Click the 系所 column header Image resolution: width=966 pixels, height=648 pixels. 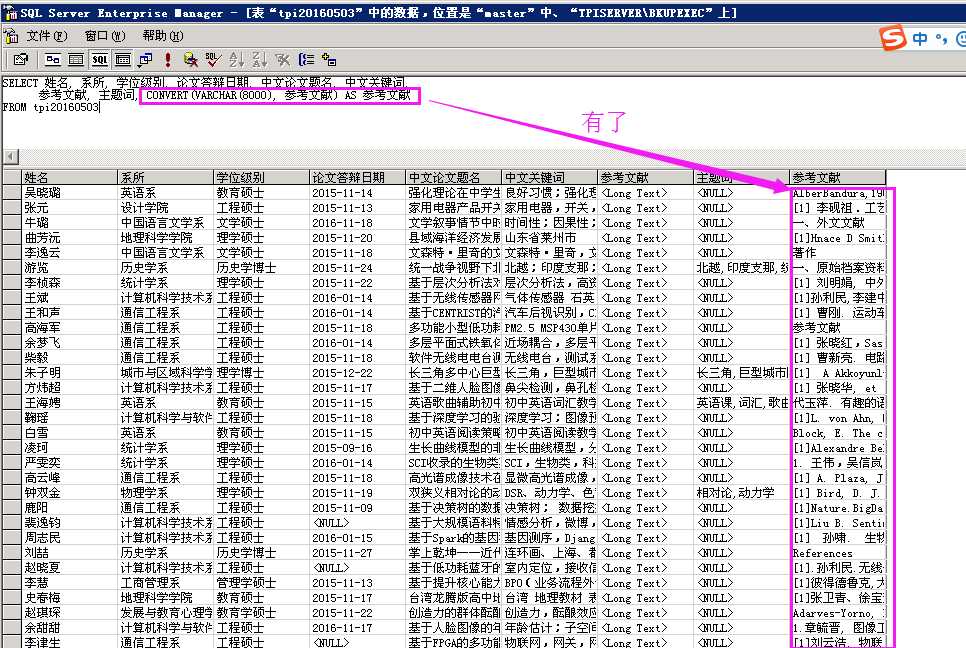(x=165, y=177)
